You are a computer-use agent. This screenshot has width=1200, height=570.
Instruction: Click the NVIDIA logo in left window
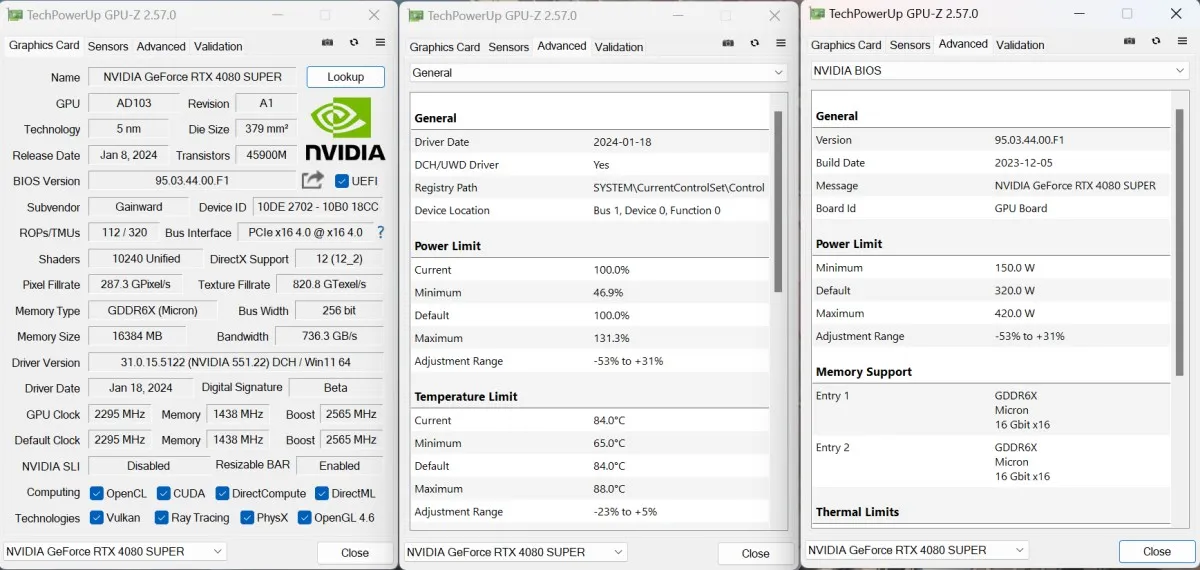point(345,129)
